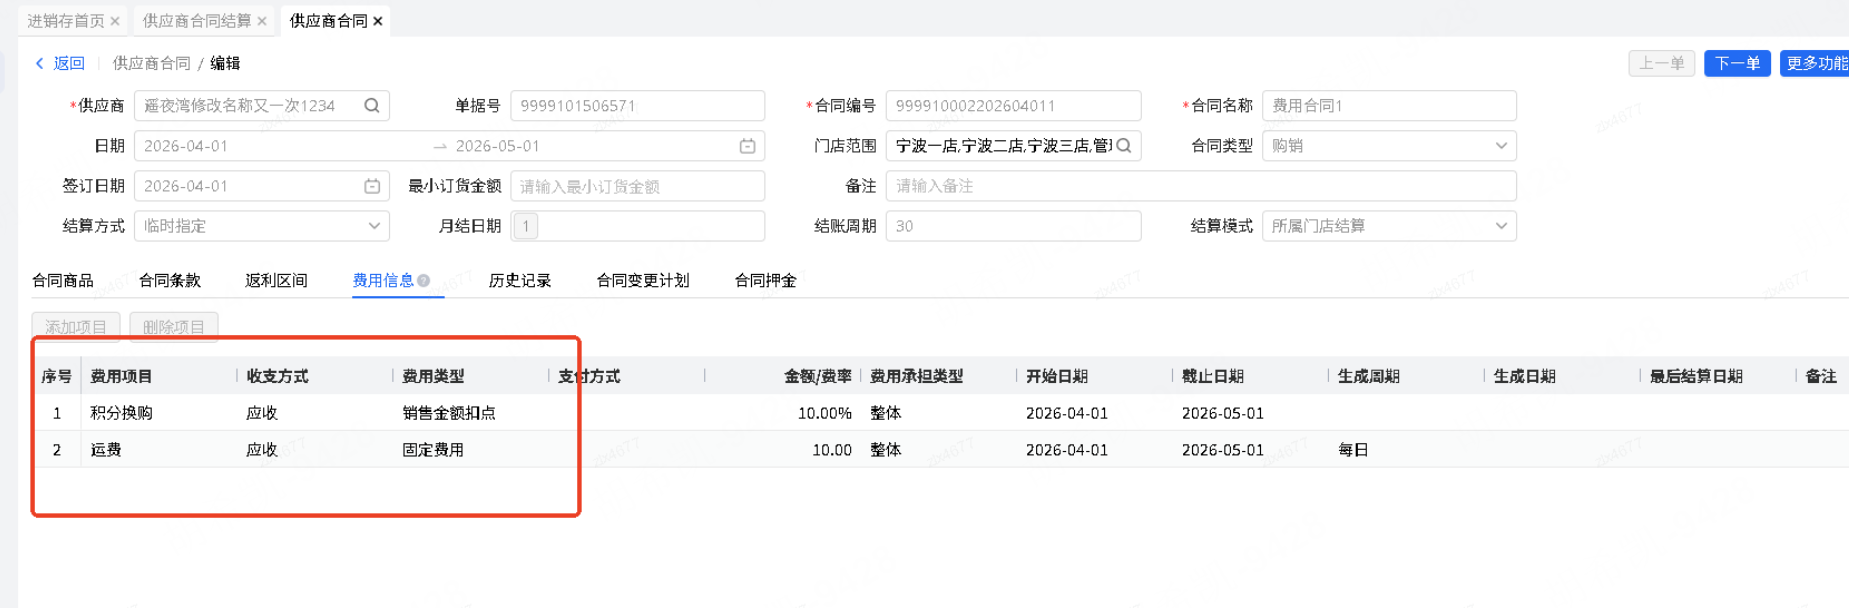Screen dimensions: 1849x608
Task: Close the 供应商合同结算 tab
Action: coord(262,21)
